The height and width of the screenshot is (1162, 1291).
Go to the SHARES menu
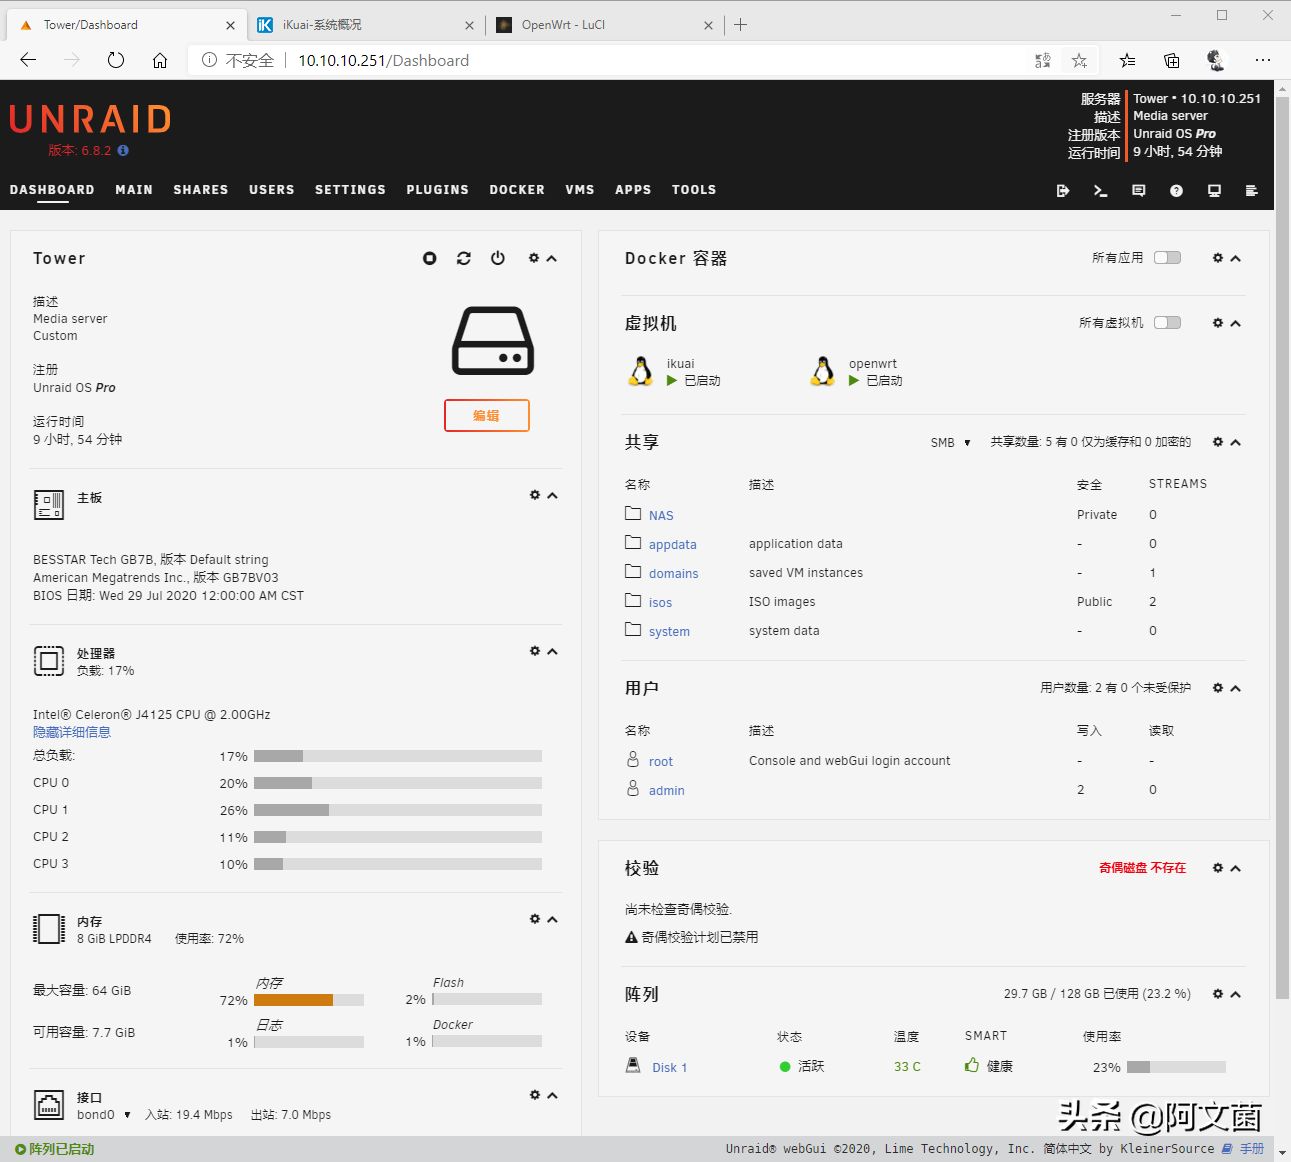click(201, 190)
